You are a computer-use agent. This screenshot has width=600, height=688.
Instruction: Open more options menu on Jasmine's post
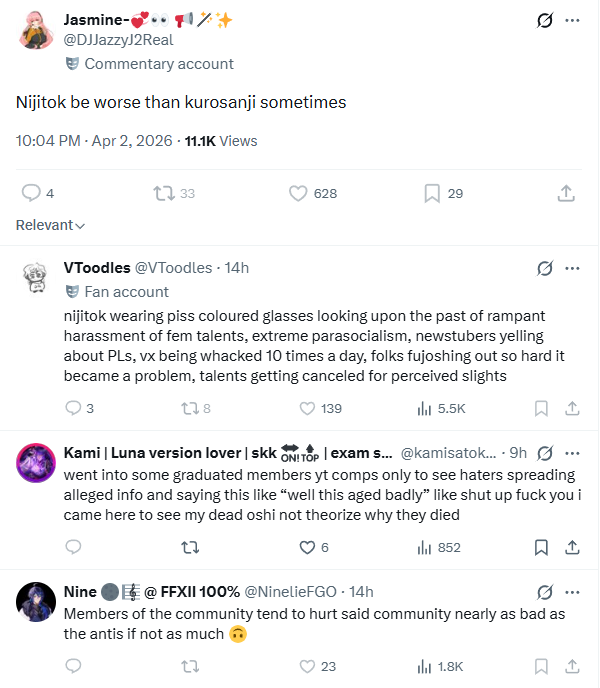(x=573, y=20)
